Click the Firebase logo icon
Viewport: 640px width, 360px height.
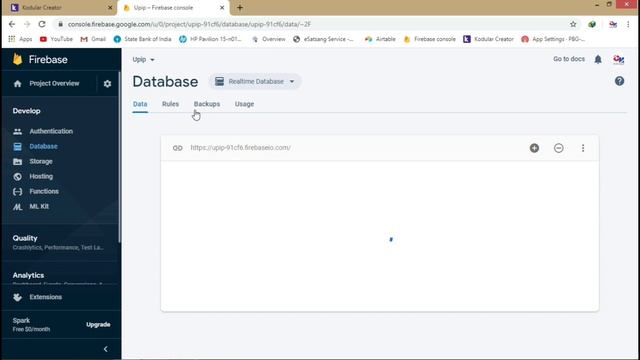click(x=18, y=59)
